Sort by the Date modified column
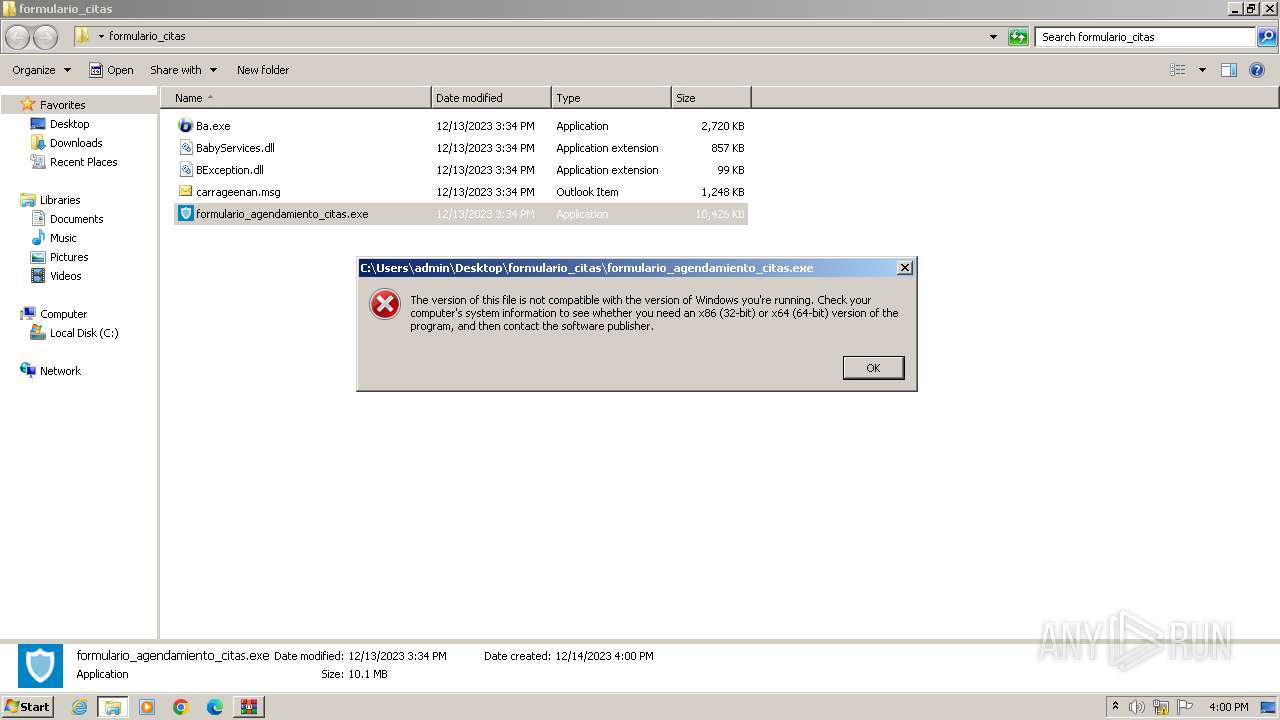The image size is (1280, 720). 491,98
